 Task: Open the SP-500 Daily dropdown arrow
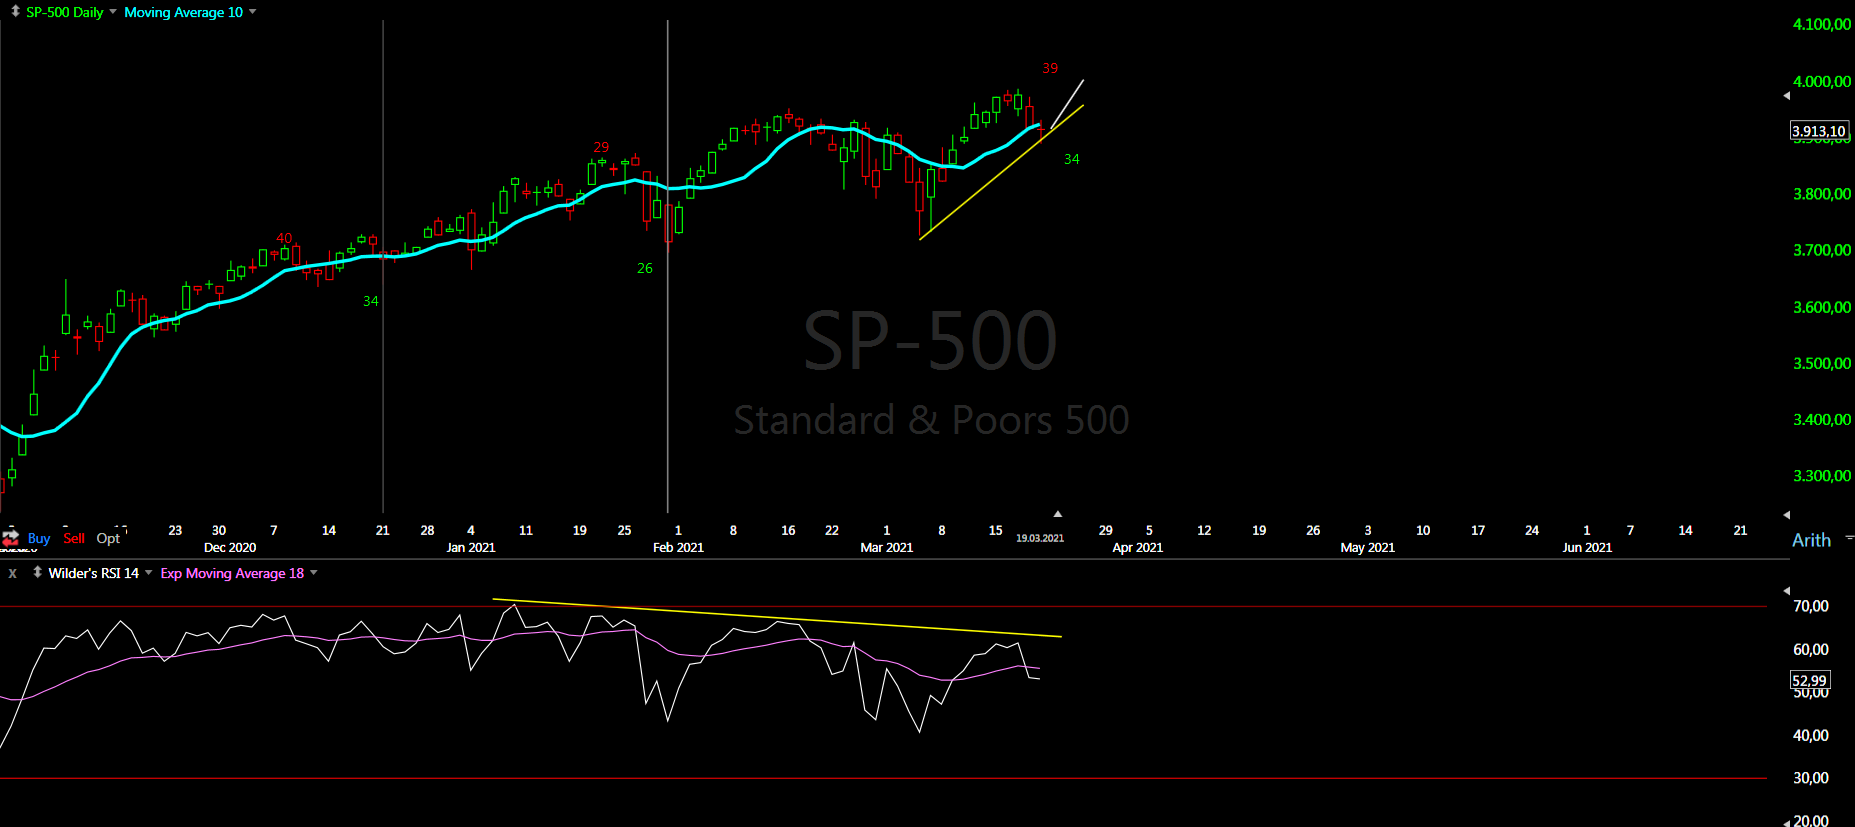click(113, 12)
